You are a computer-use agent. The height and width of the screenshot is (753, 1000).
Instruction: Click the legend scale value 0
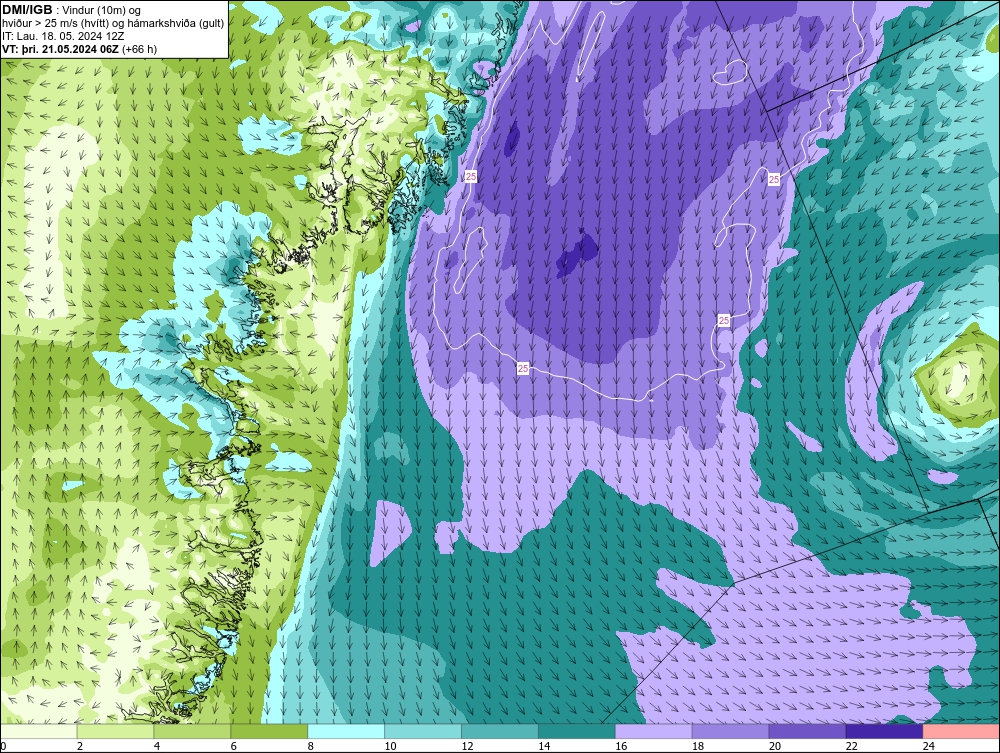3,746
